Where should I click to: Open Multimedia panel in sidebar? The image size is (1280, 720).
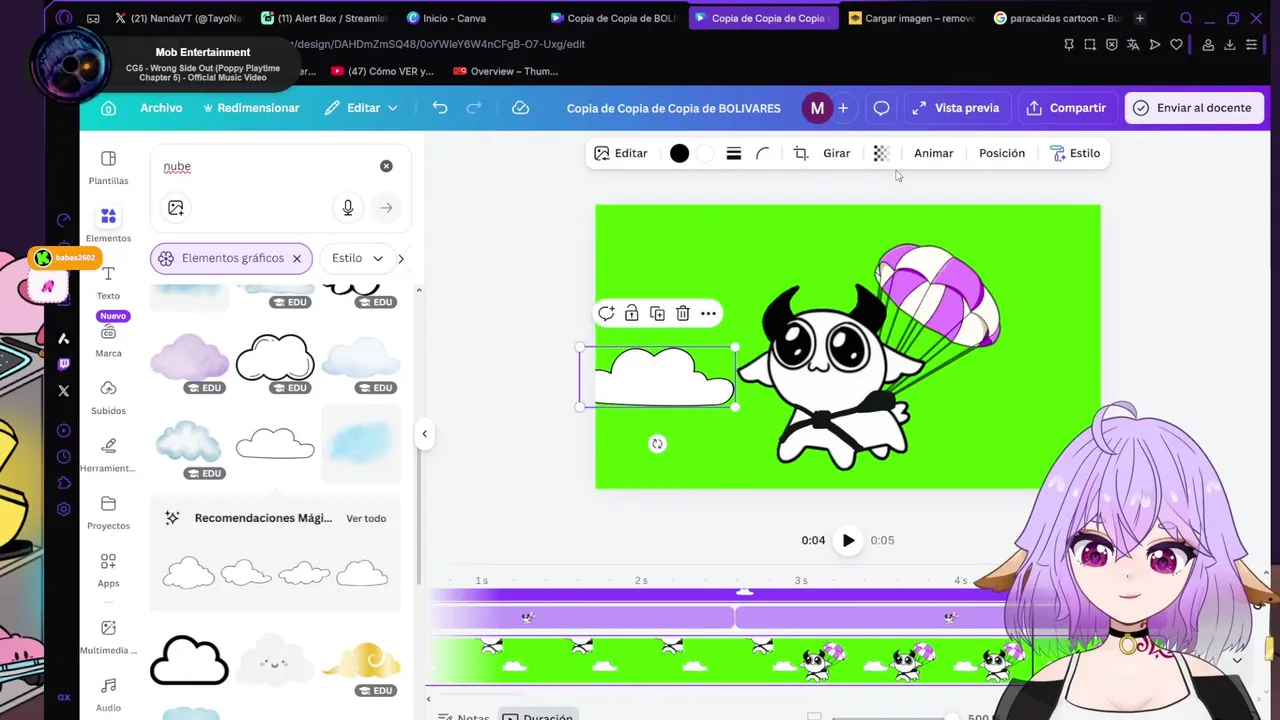108,637
